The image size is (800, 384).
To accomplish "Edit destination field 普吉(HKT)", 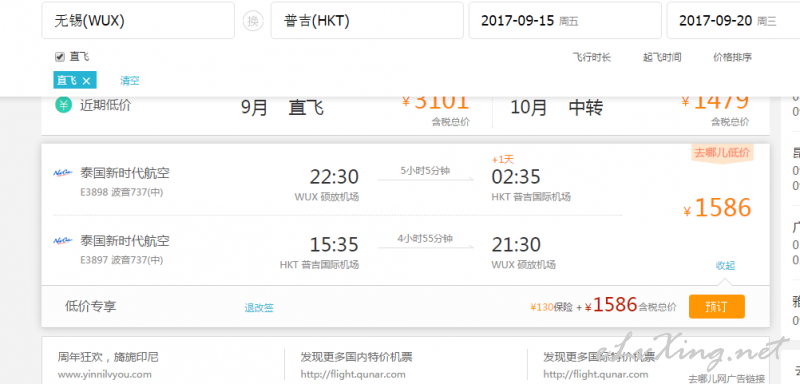I will 367,20.
